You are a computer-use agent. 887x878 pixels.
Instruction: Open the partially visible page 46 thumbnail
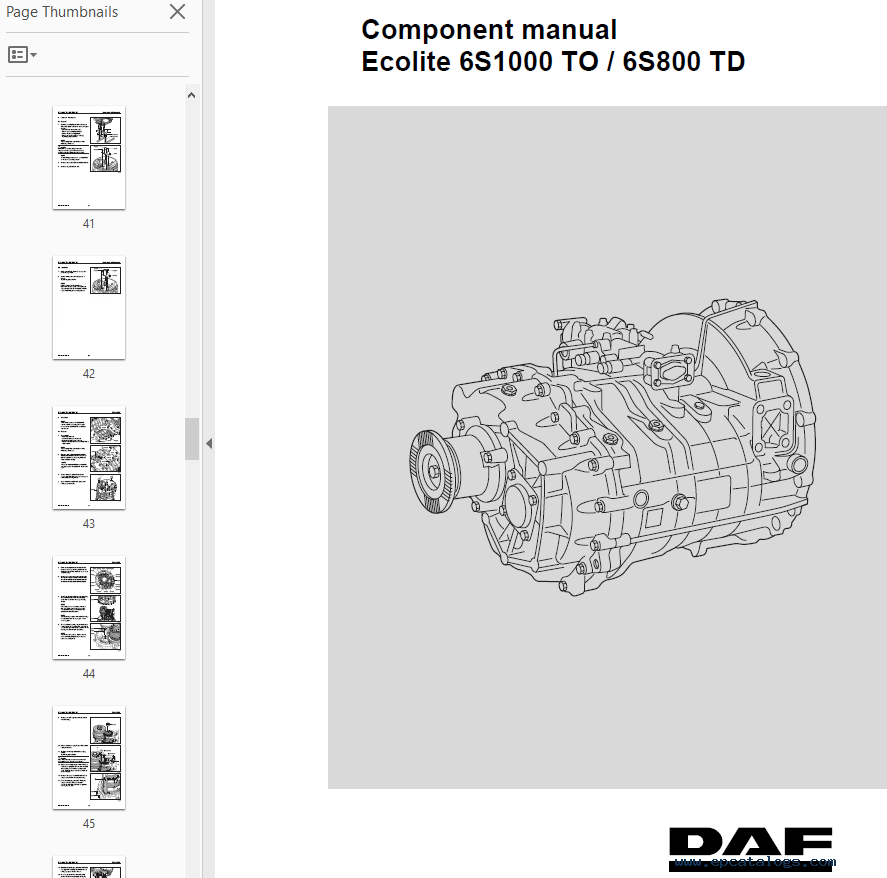tap(89, 867)
